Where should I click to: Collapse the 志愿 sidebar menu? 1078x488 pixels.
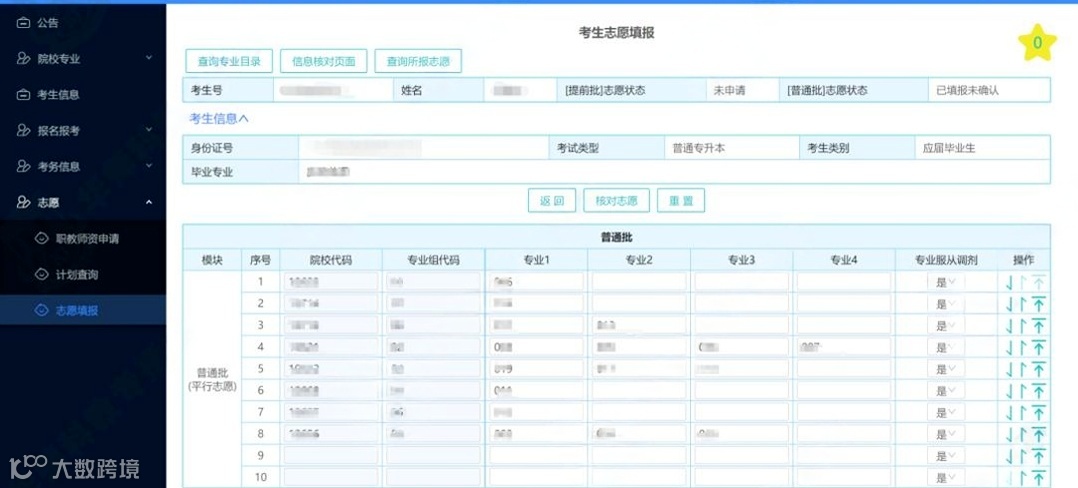click(82, 202)
